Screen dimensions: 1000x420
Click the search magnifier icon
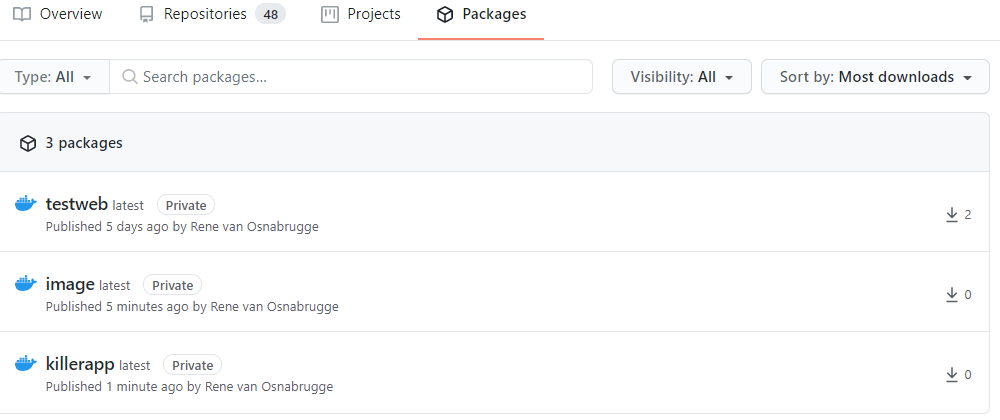[x=129, y=77]
